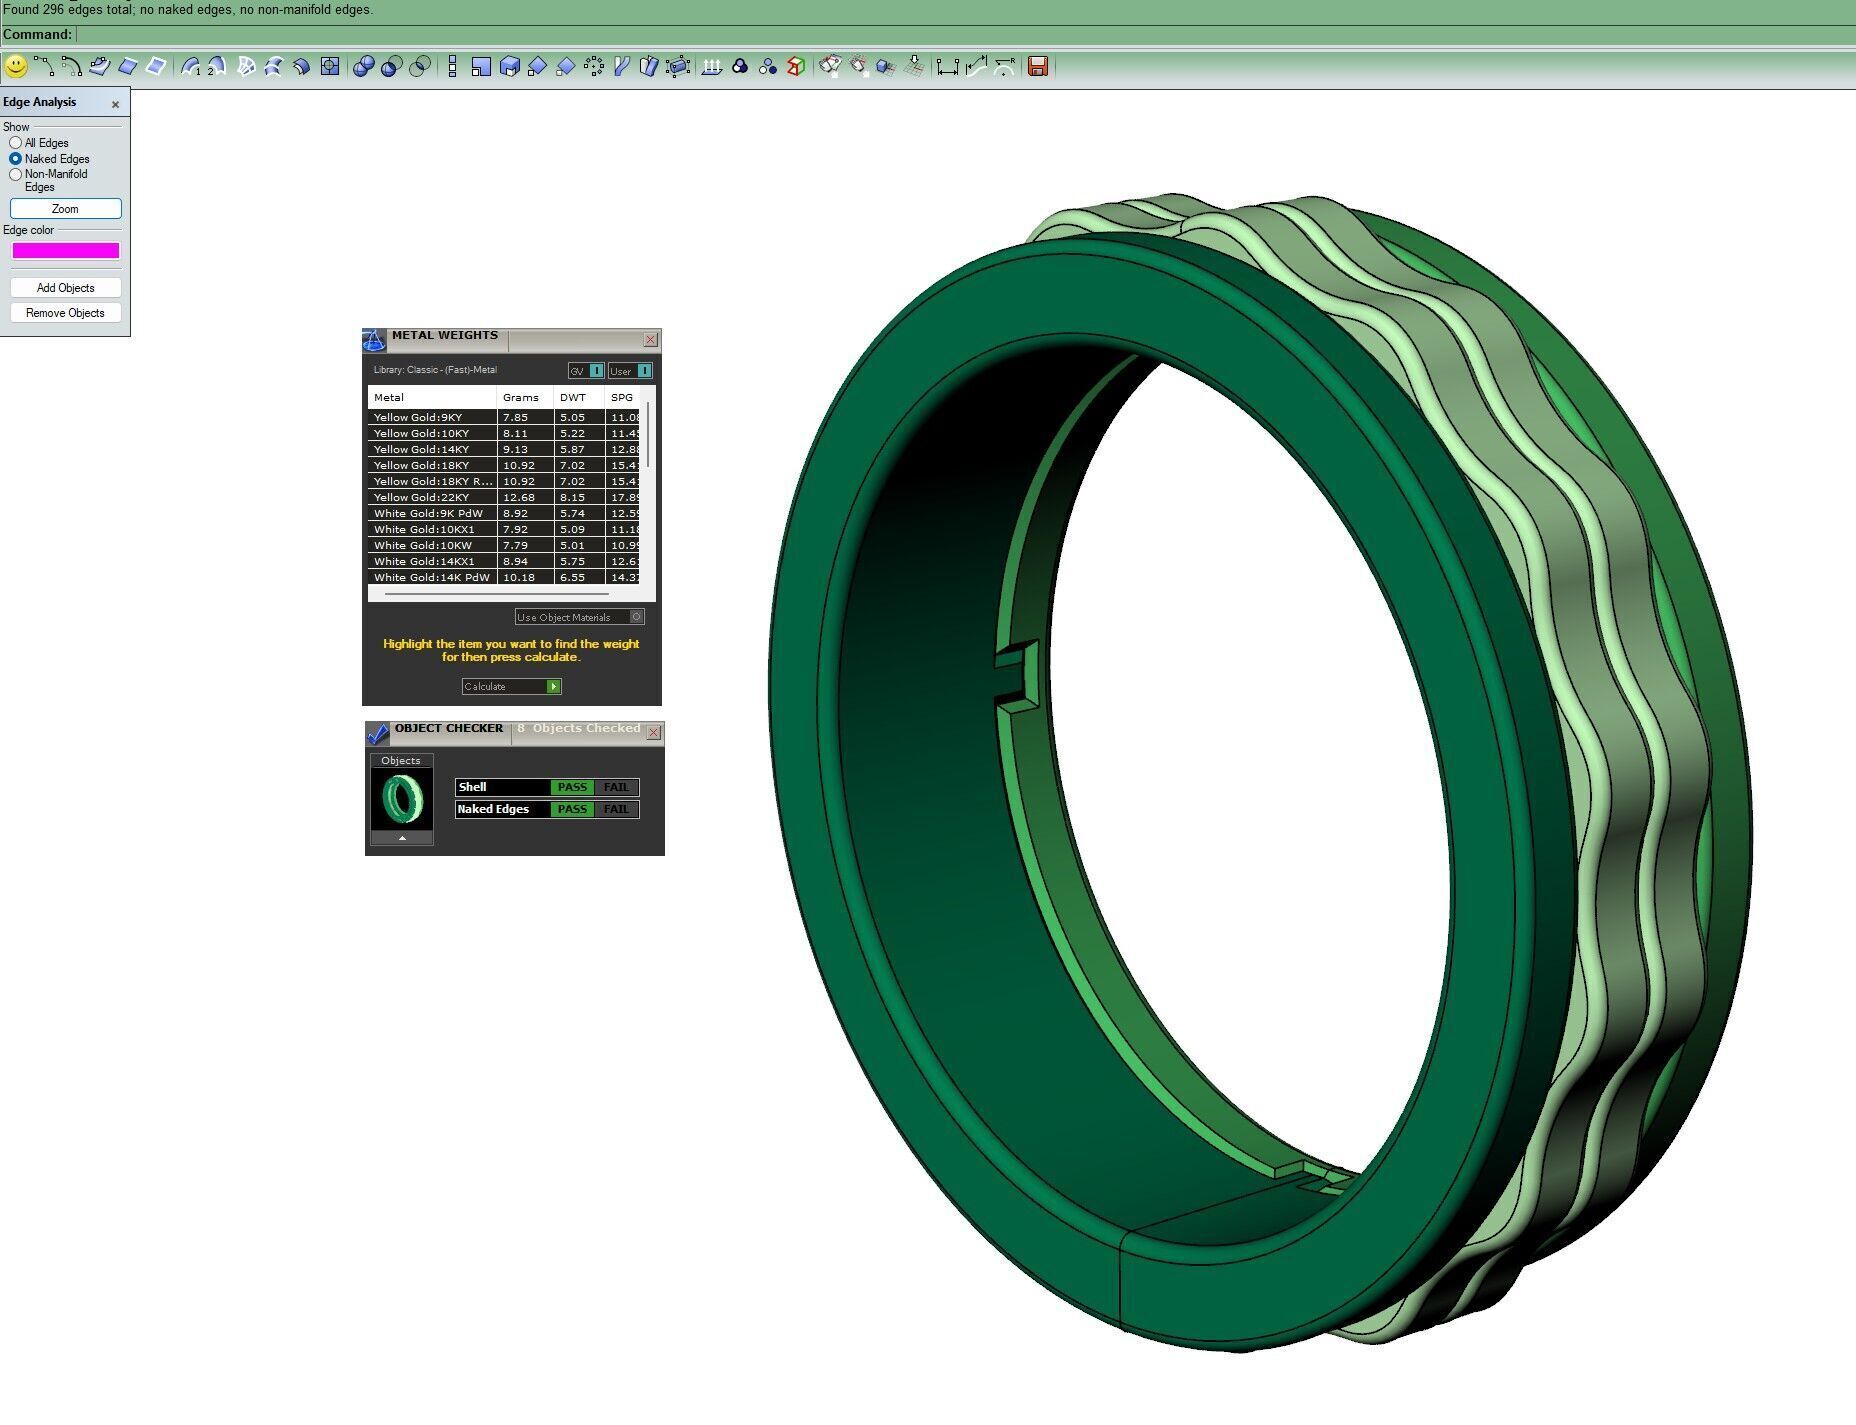The height and width of the screenshot is (1425, 1856).
Task: Click the vertical three squares toolbar icon
Action: pos(452,67)
